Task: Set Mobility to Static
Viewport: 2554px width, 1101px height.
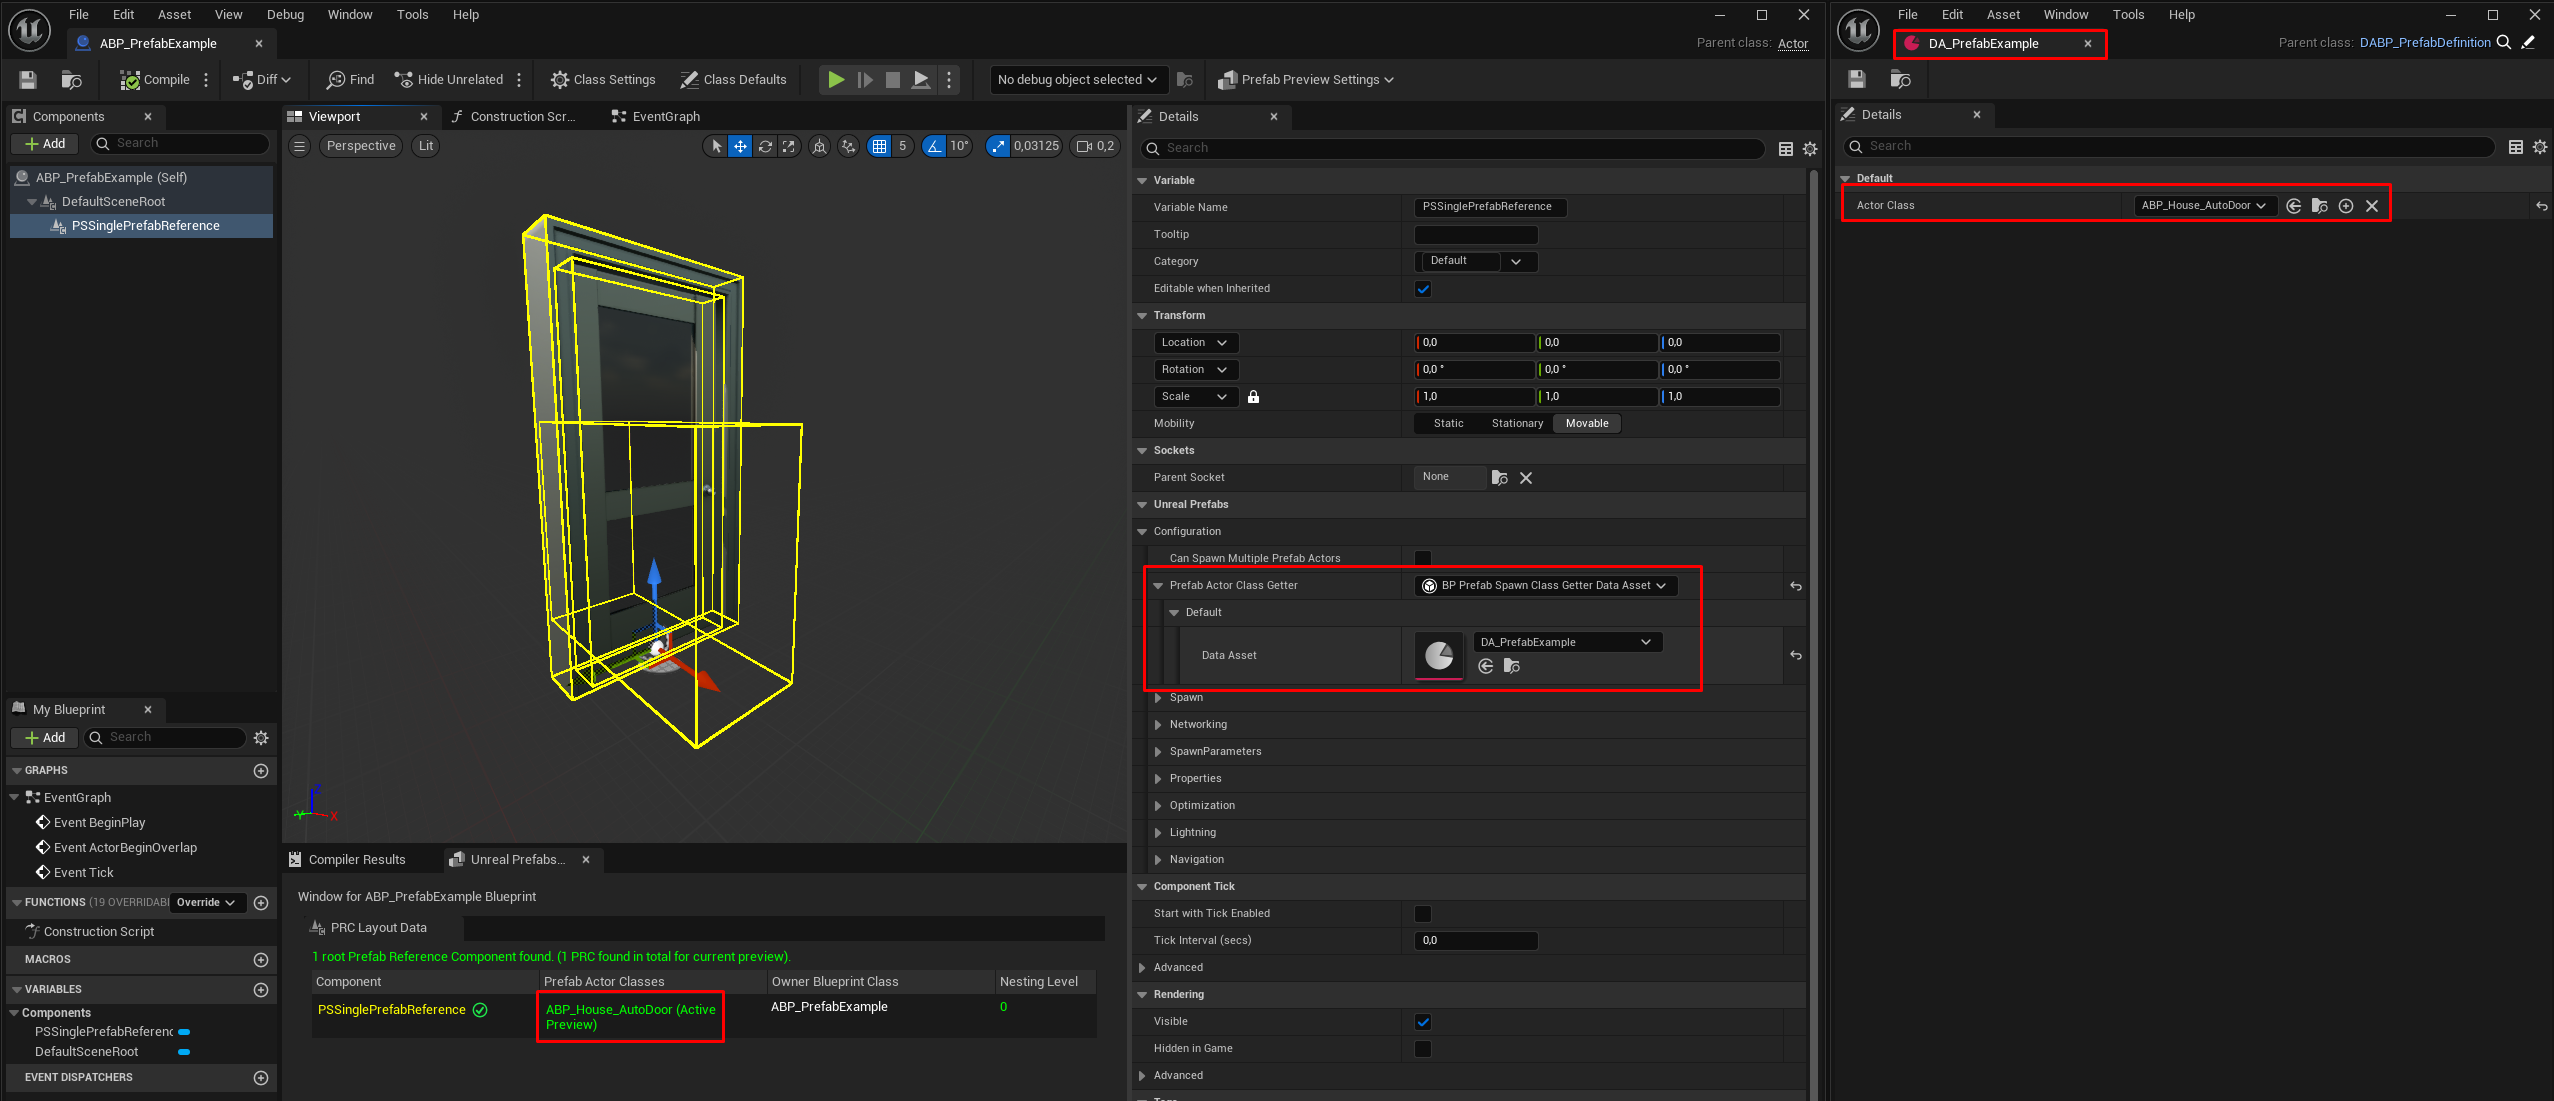Action: coord(1448,424)
